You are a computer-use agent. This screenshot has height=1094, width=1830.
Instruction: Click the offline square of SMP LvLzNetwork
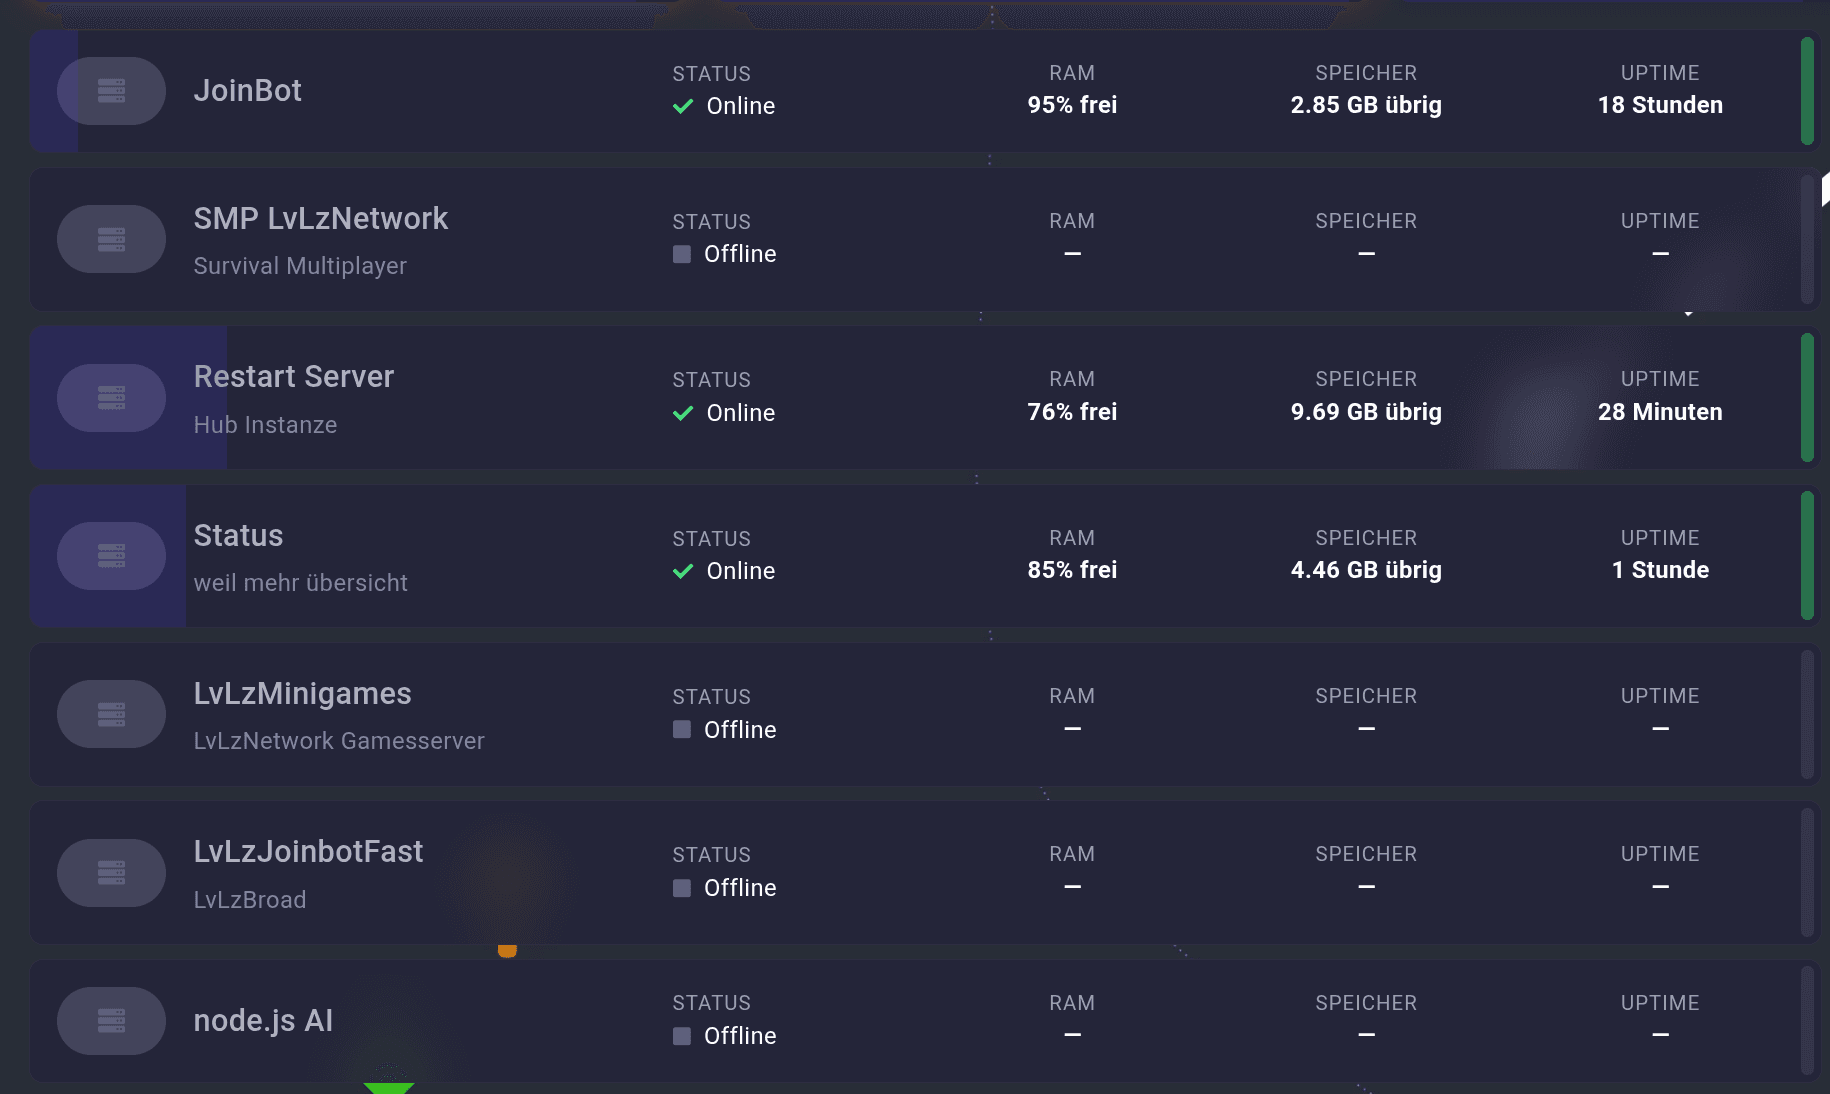pos(682,254)
